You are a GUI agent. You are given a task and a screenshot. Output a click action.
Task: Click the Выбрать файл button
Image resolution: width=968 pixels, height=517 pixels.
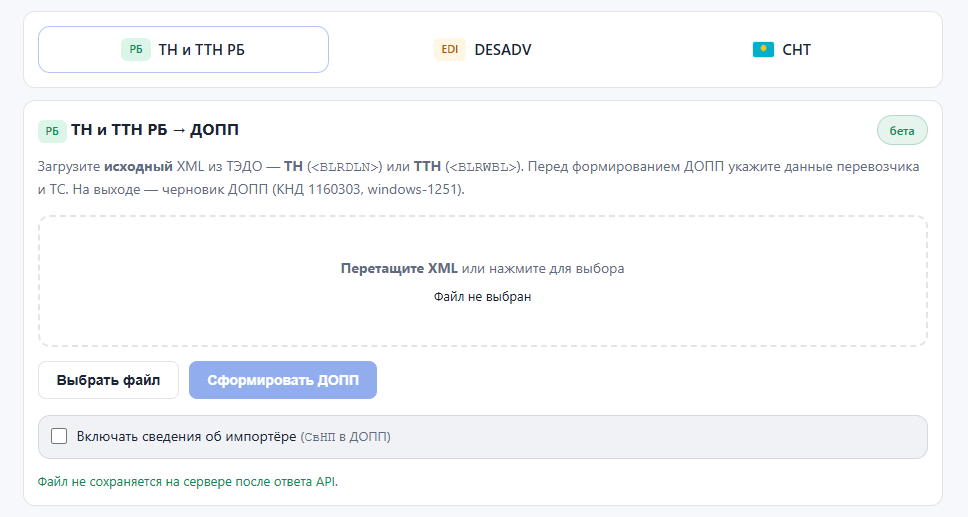(109, 380)
